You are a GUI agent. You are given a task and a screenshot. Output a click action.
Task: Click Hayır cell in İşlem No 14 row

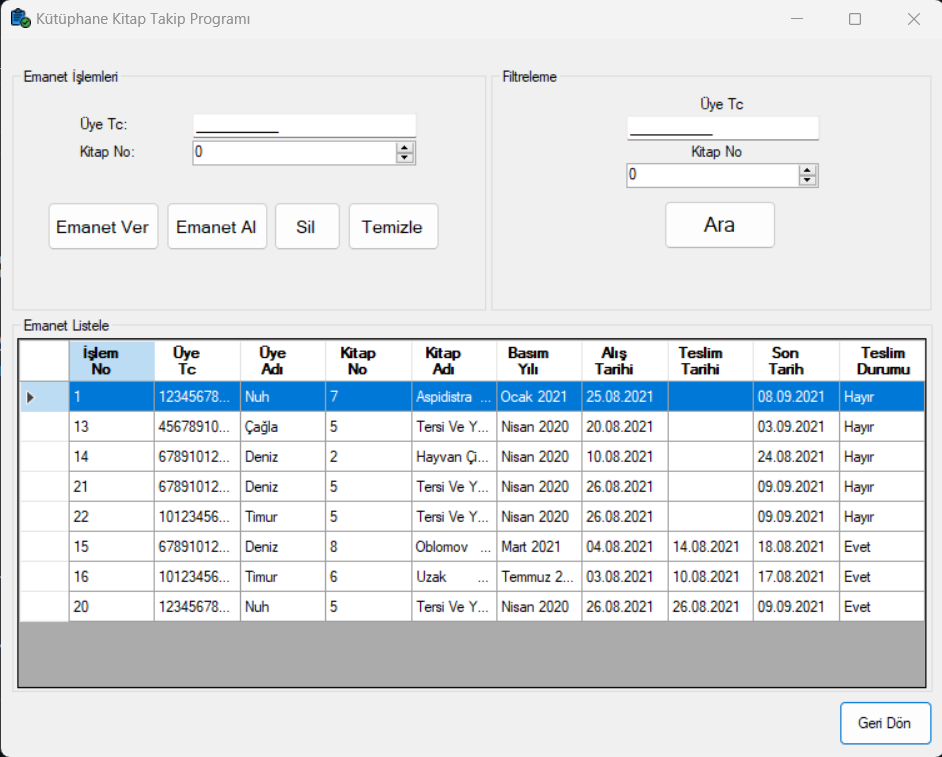click(882, 457)
